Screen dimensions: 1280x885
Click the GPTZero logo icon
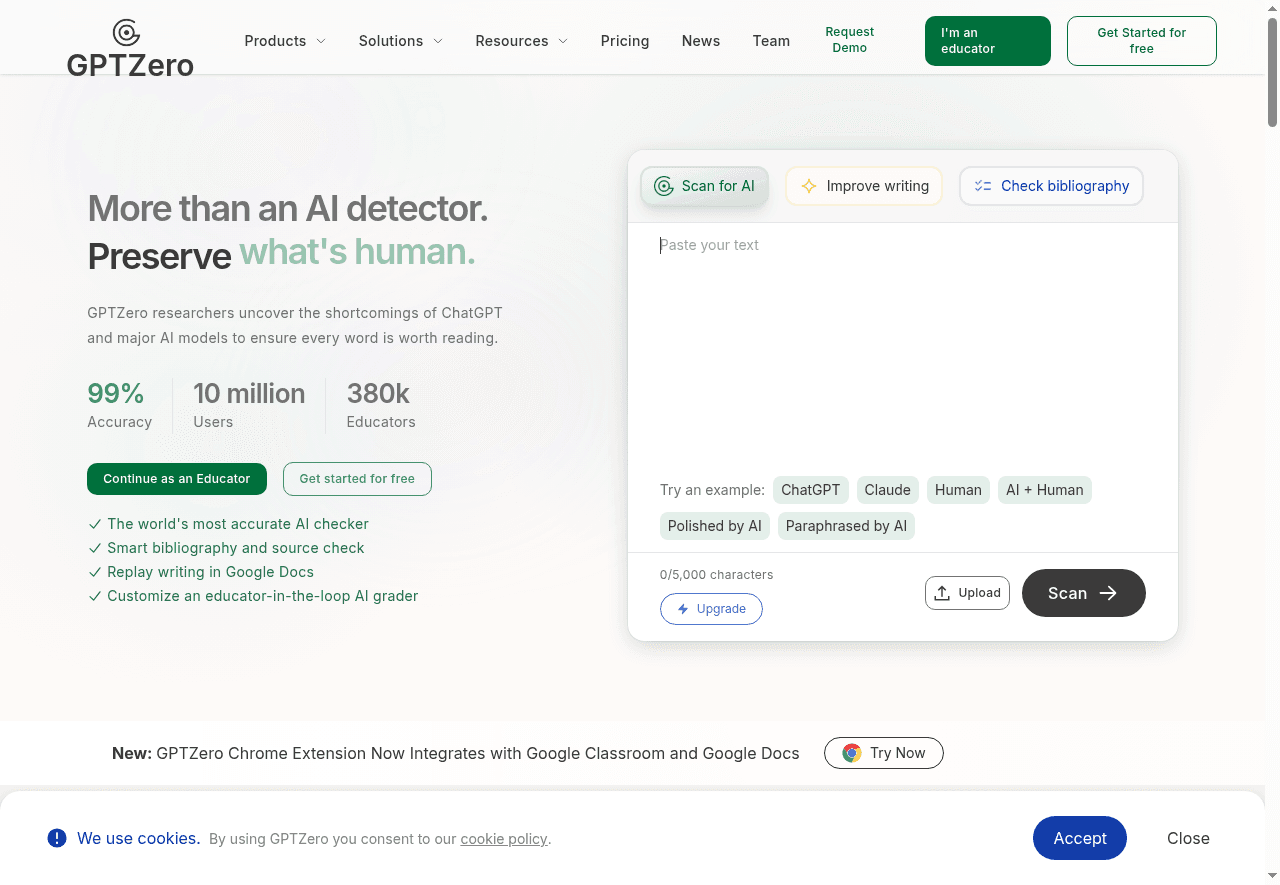point(126,33)
